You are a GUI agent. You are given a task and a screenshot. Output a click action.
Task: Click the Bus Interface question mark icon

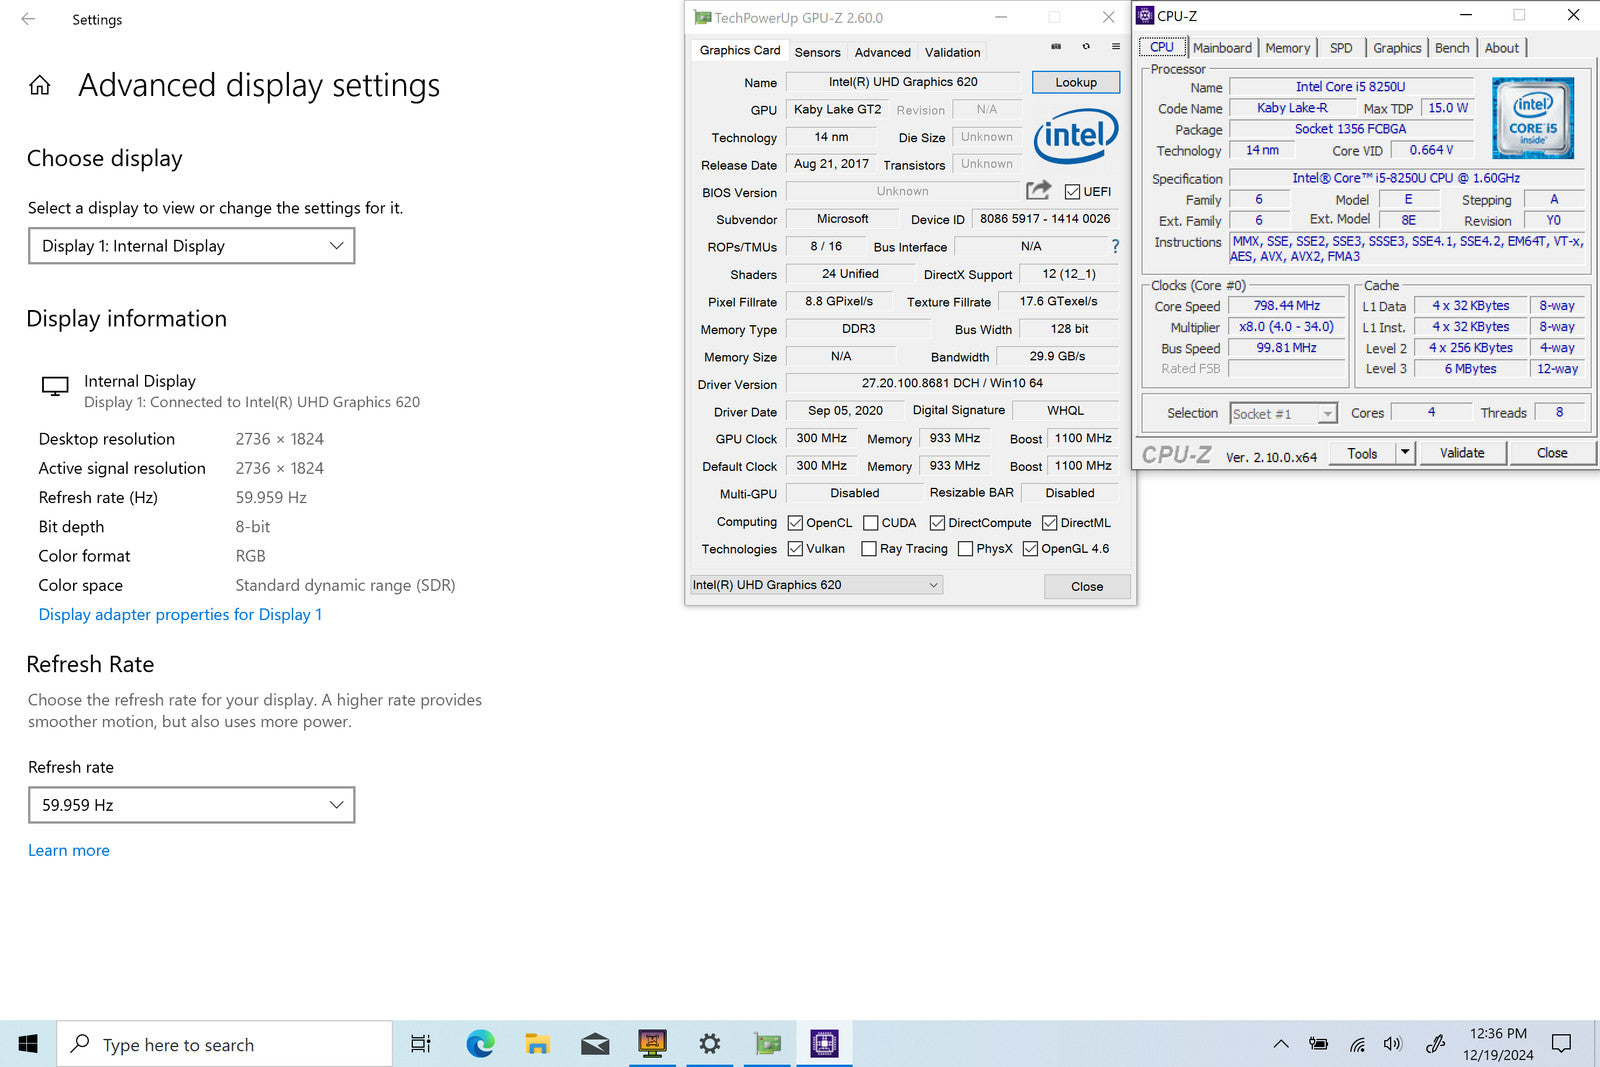click(x=1115, y=246)
